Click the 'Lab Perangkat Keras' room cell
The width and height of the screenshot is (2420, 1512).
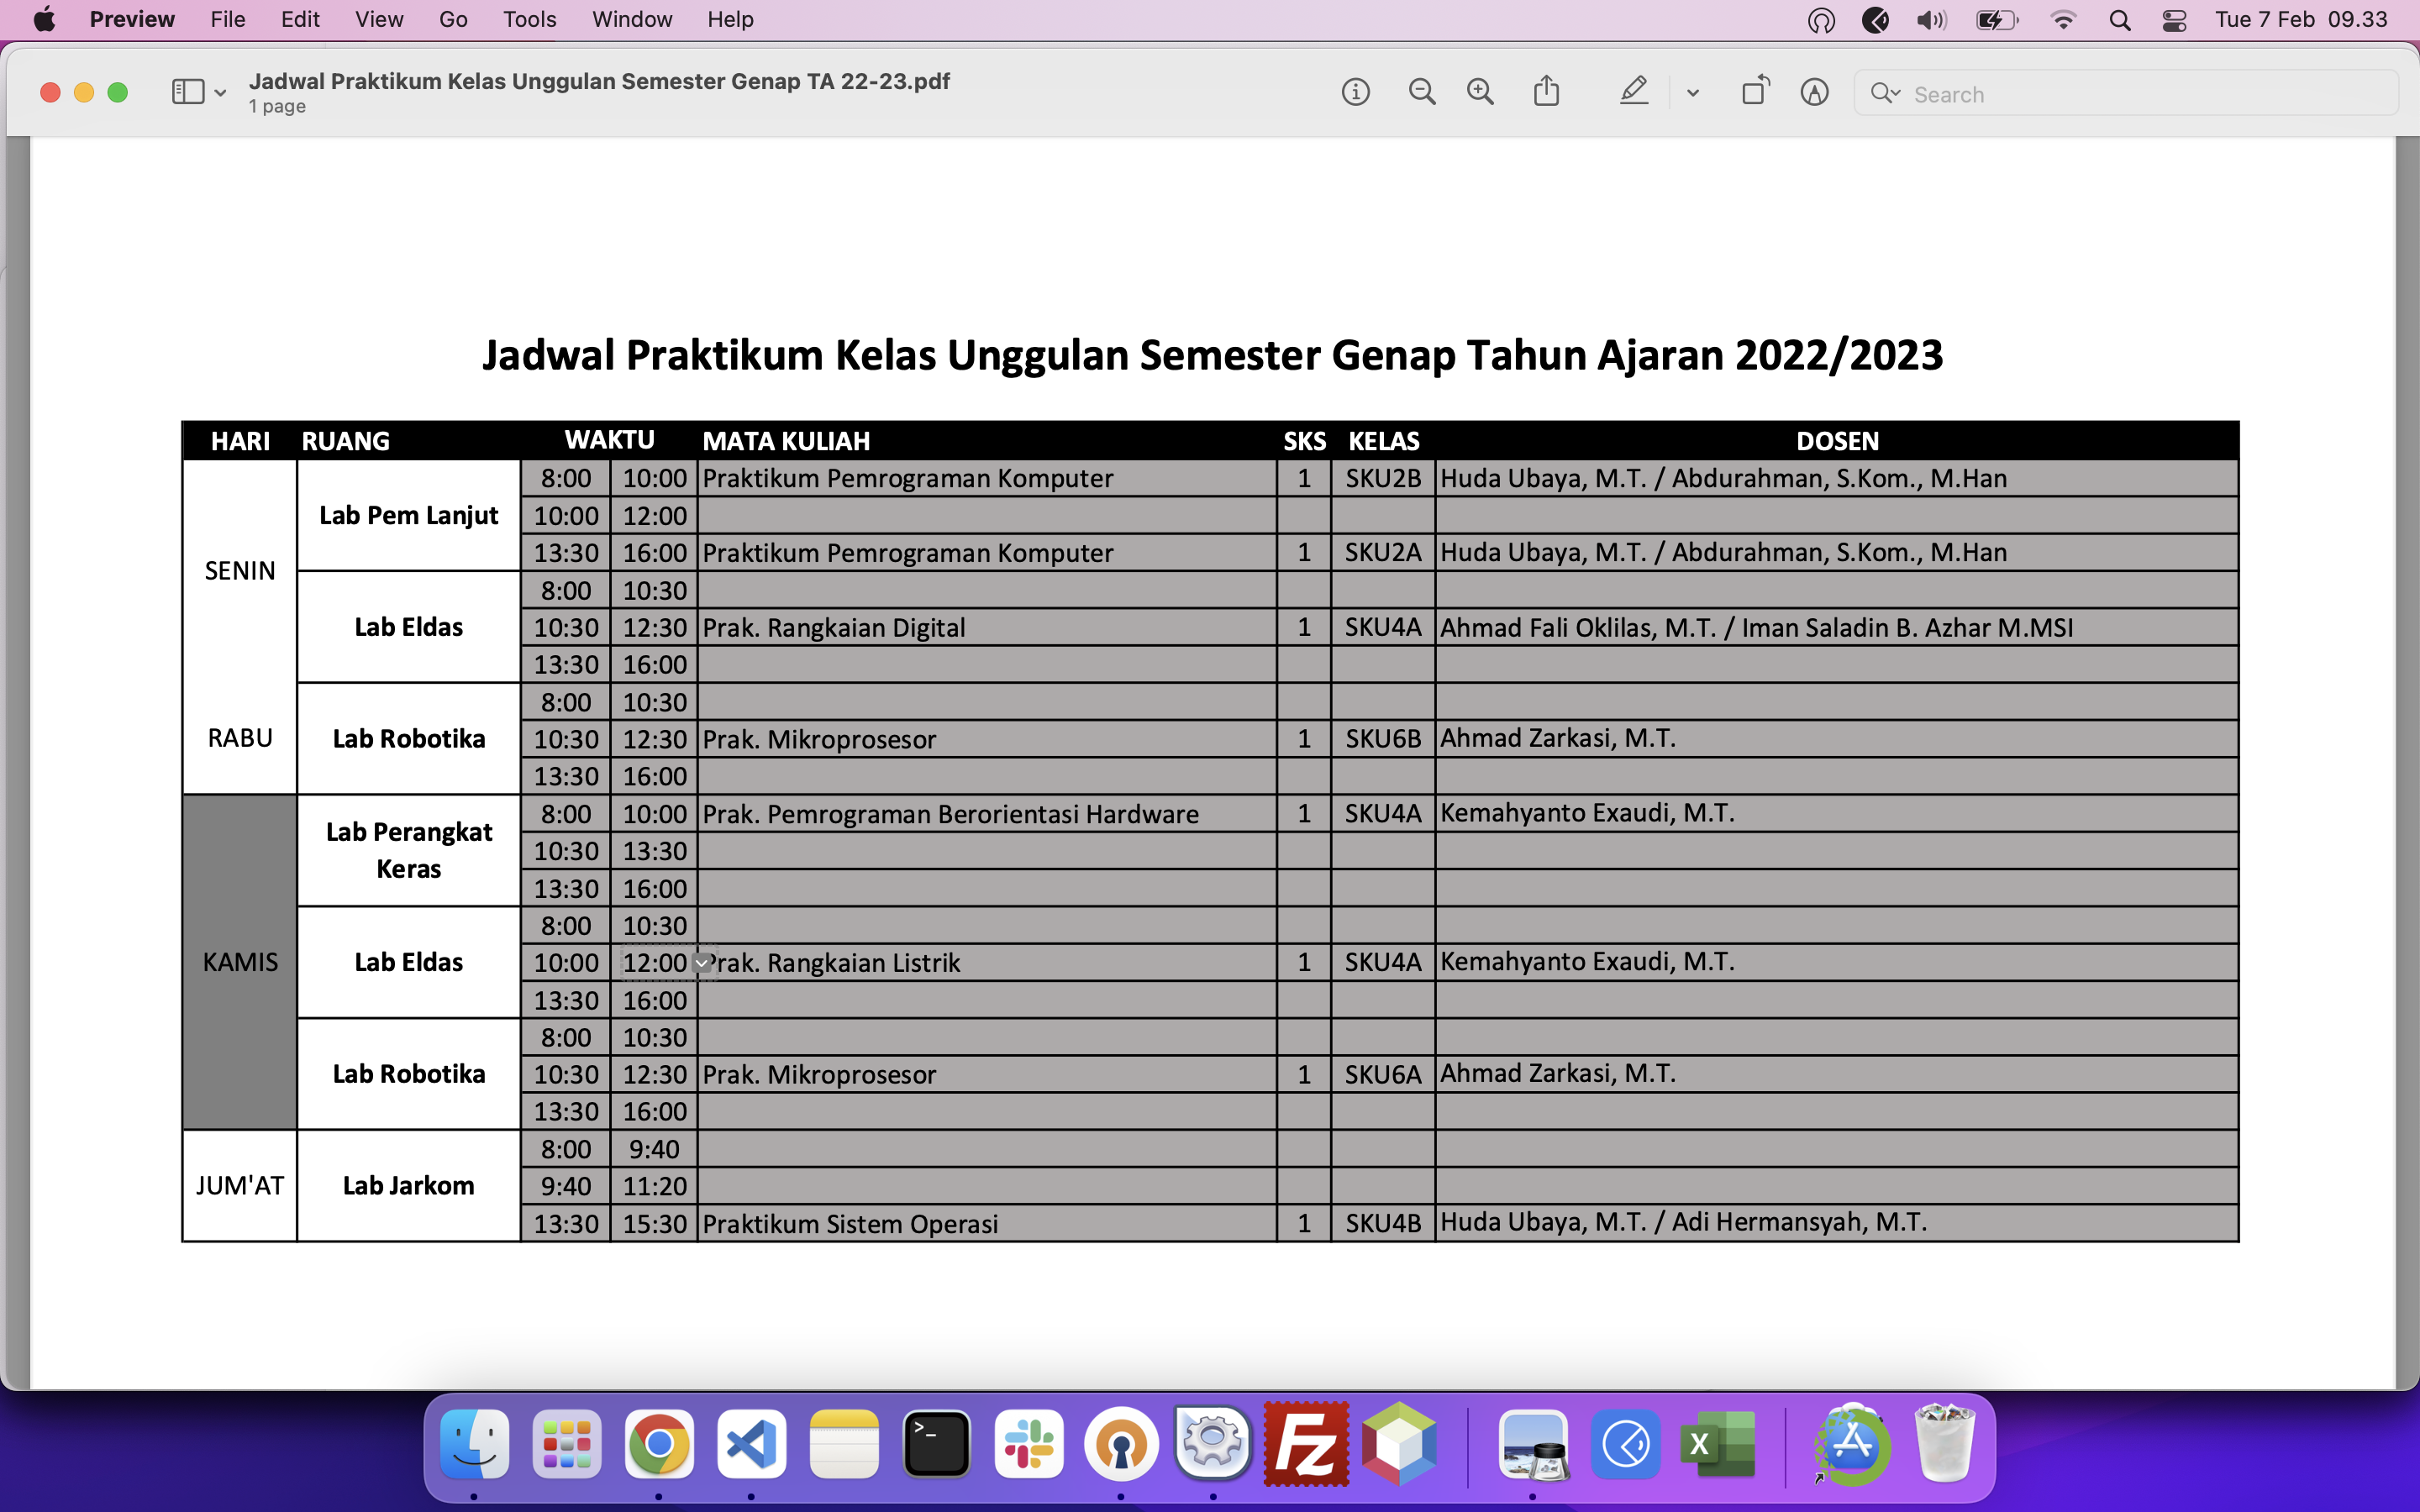pos(408,851)
